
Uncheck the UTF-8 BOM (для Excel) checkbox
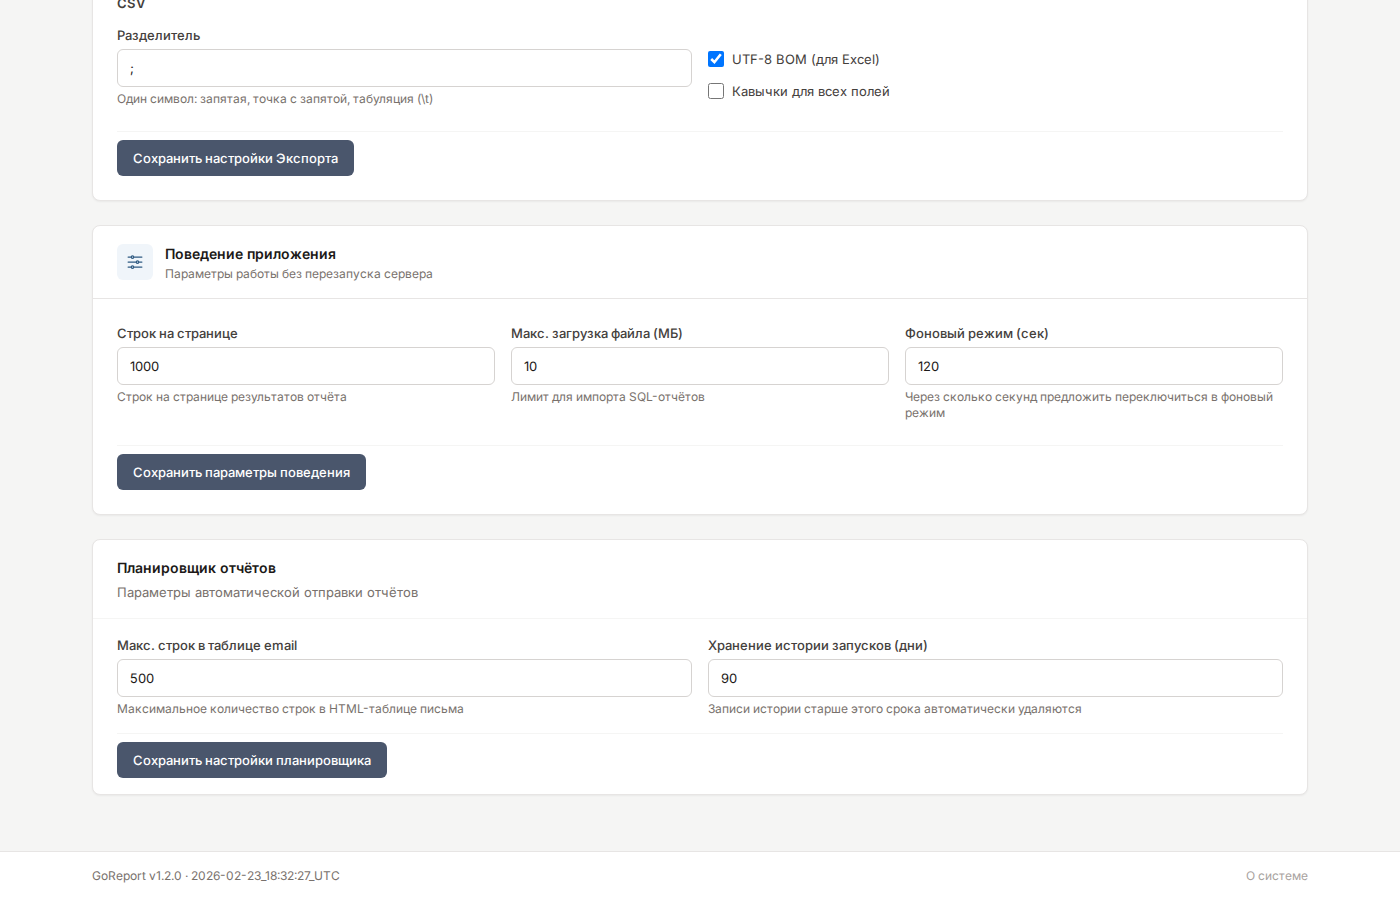(x=716, y=59)
